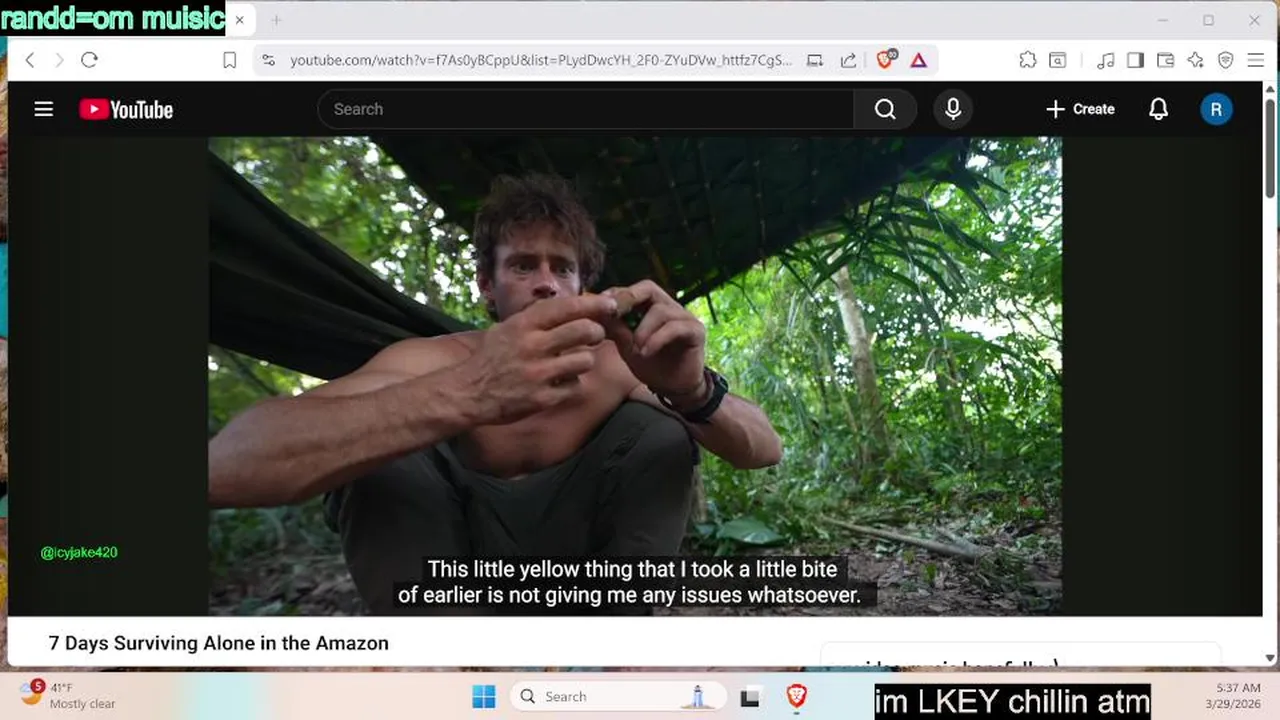Image resolution: width=1280 pixels, height=720 pixels.
Task: Reload the current YouTube page
Action: [89, 60]
